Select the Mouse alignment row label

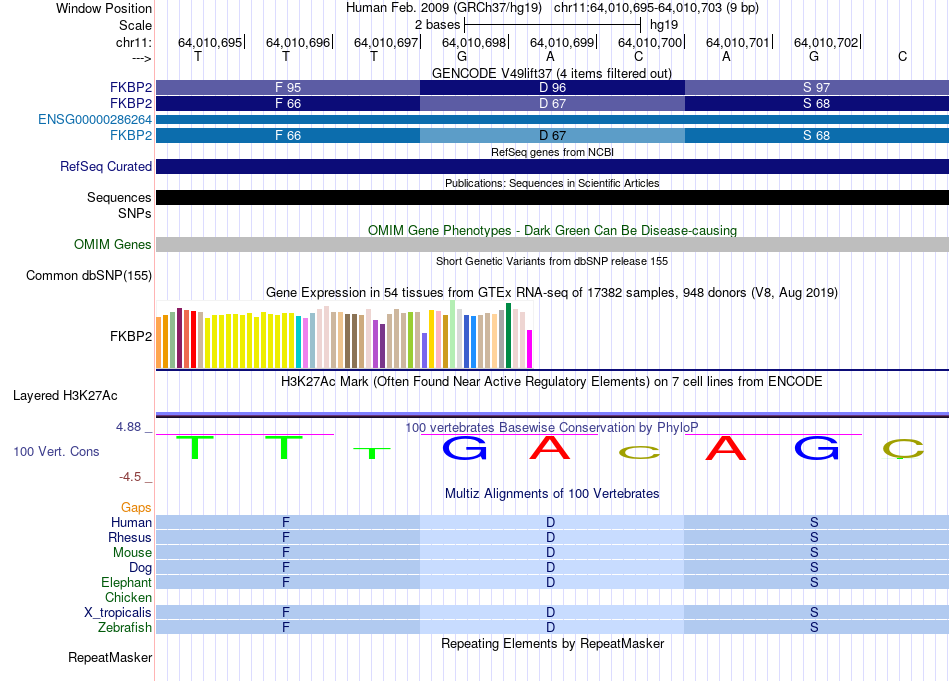pos(132,553)
